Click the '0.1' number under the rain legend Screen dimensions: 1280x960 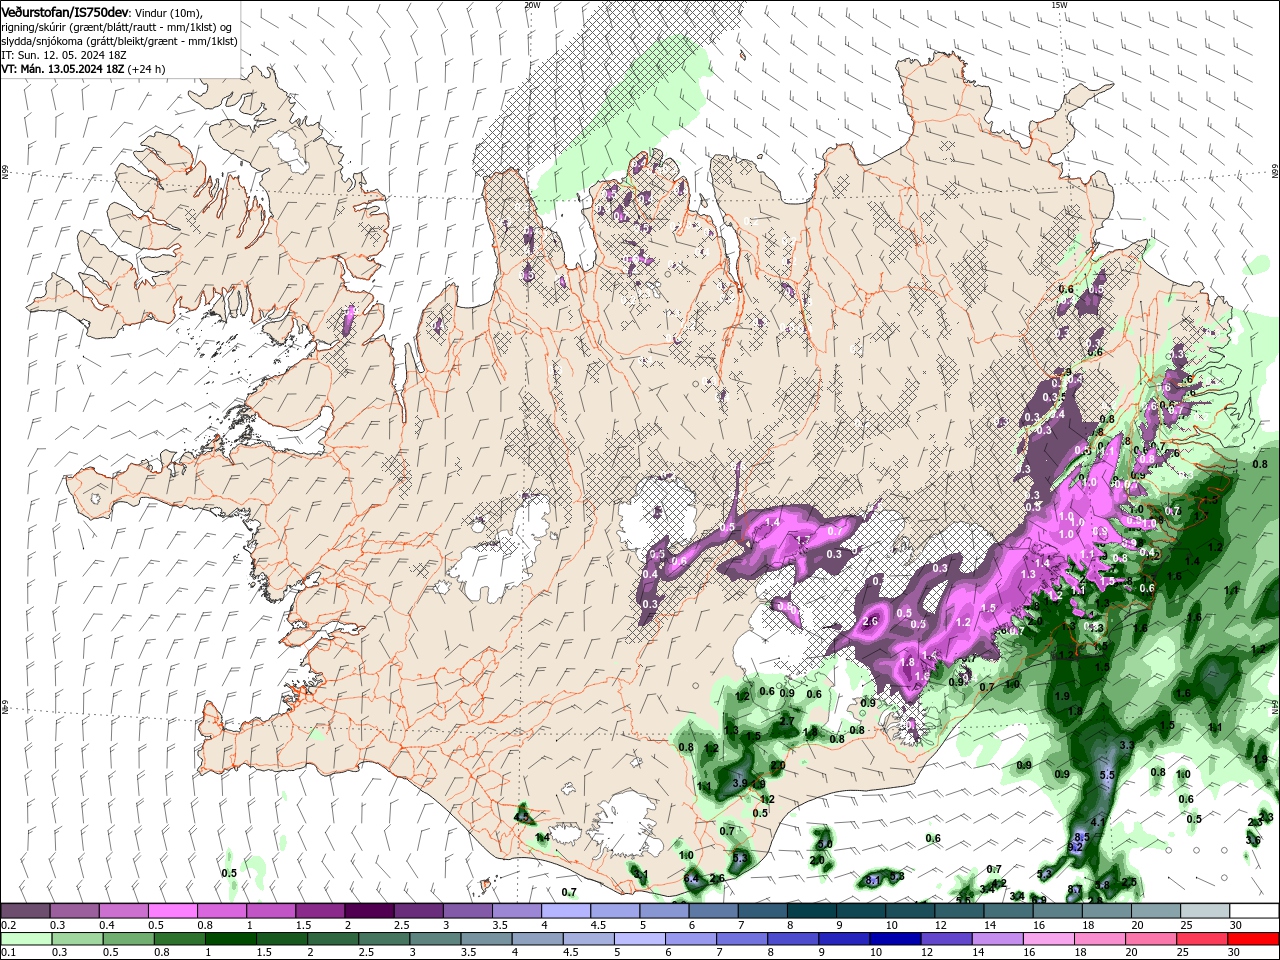point(7,953)
